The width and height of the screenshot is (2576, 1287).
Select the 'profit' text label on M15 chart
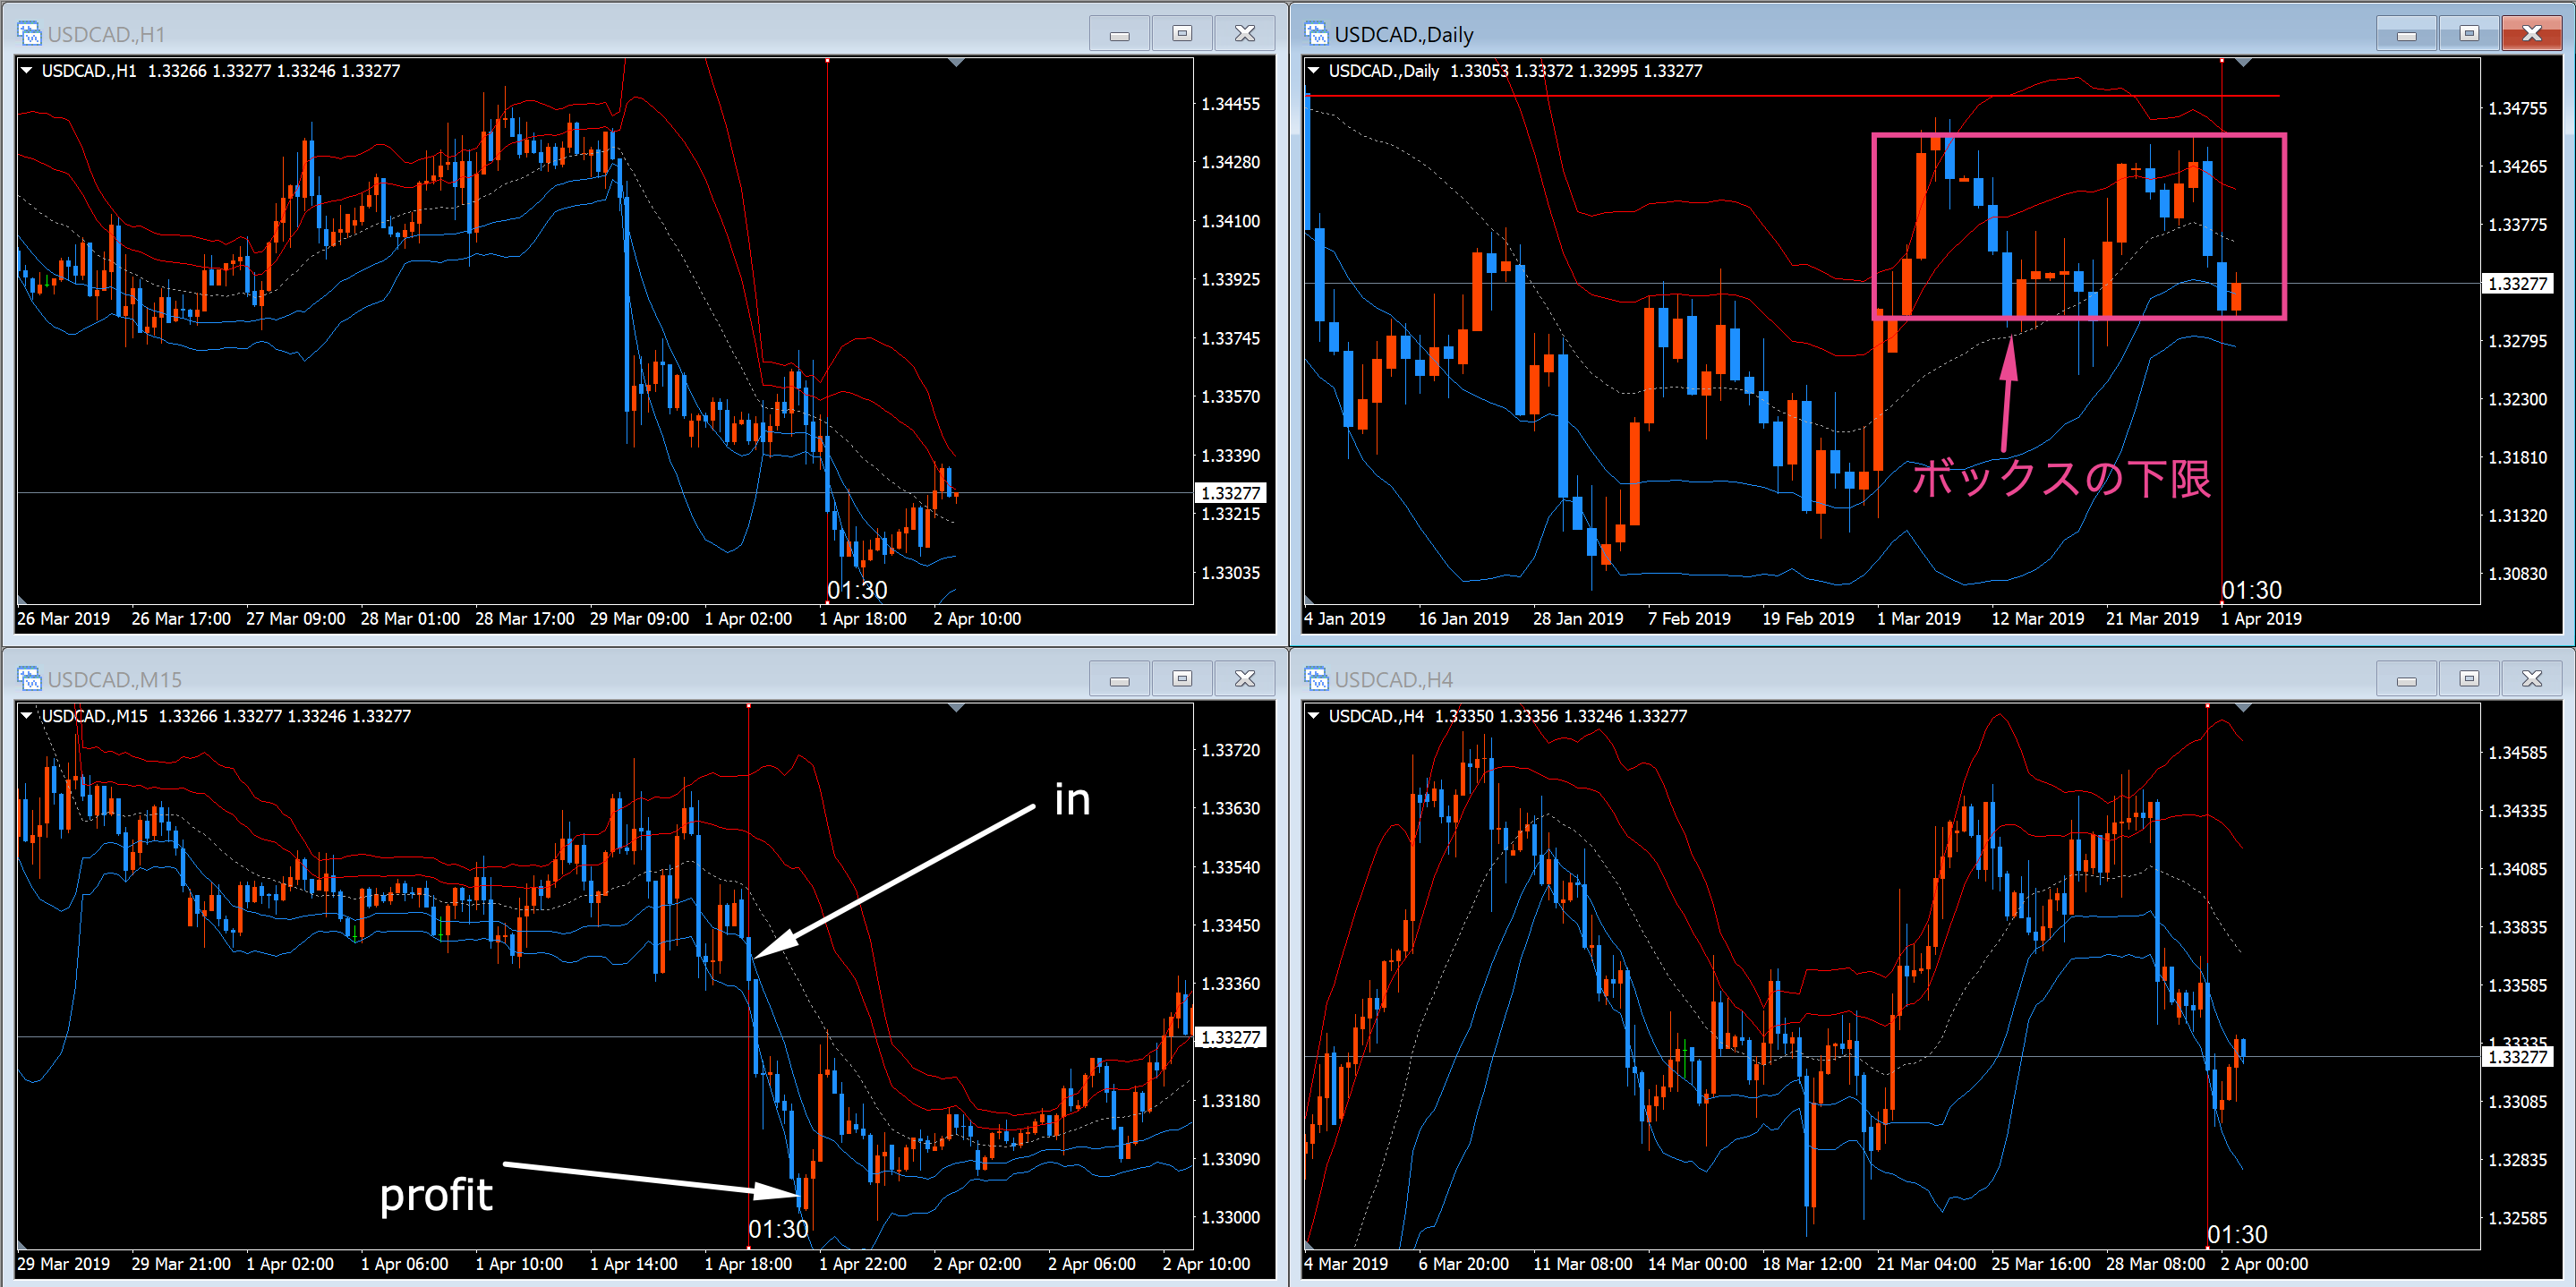[x=436, y=1195]
